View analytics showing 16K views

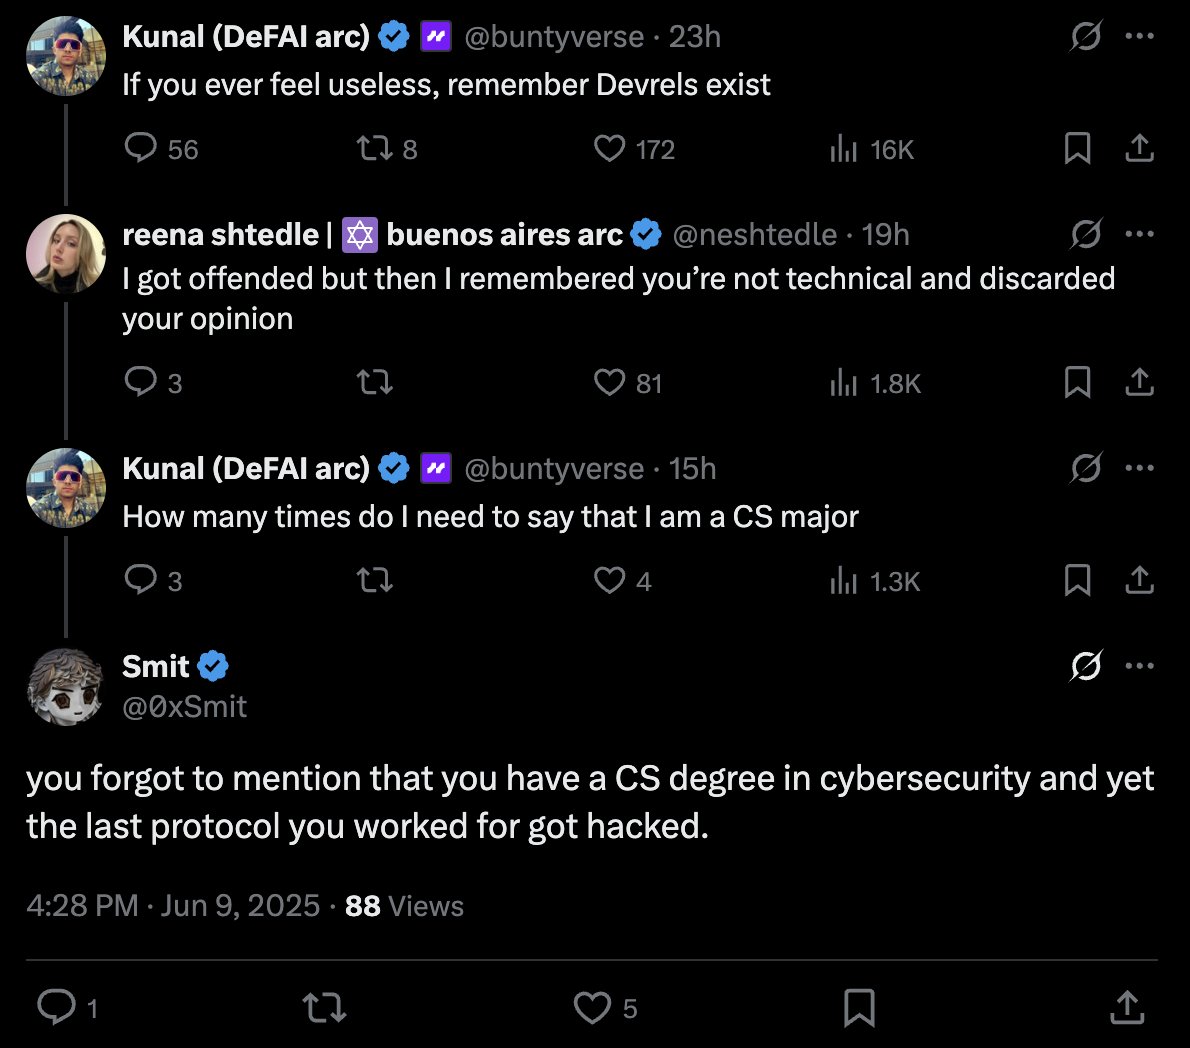point(844,149)
